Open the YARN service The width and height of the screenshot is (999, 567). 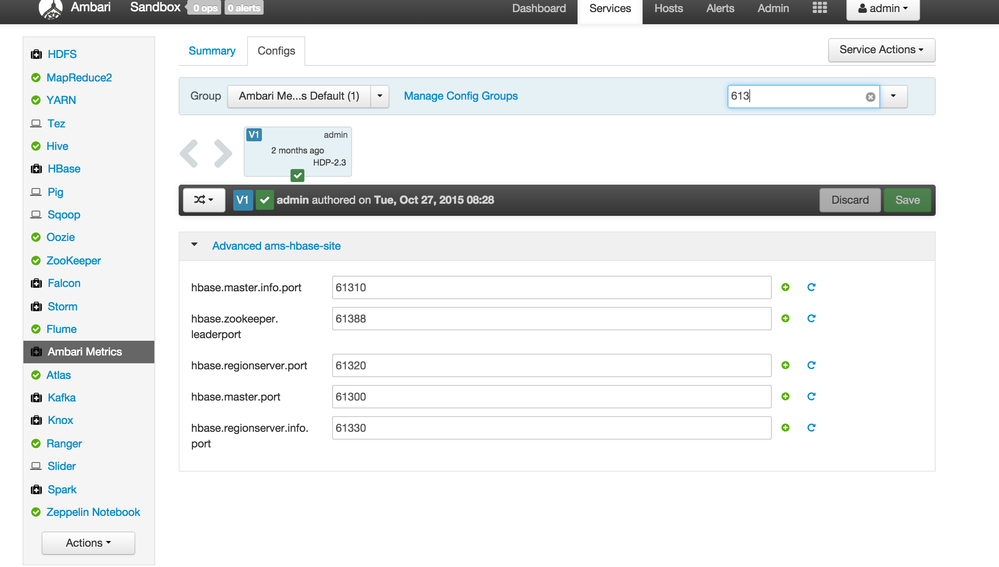coord(61,100)
